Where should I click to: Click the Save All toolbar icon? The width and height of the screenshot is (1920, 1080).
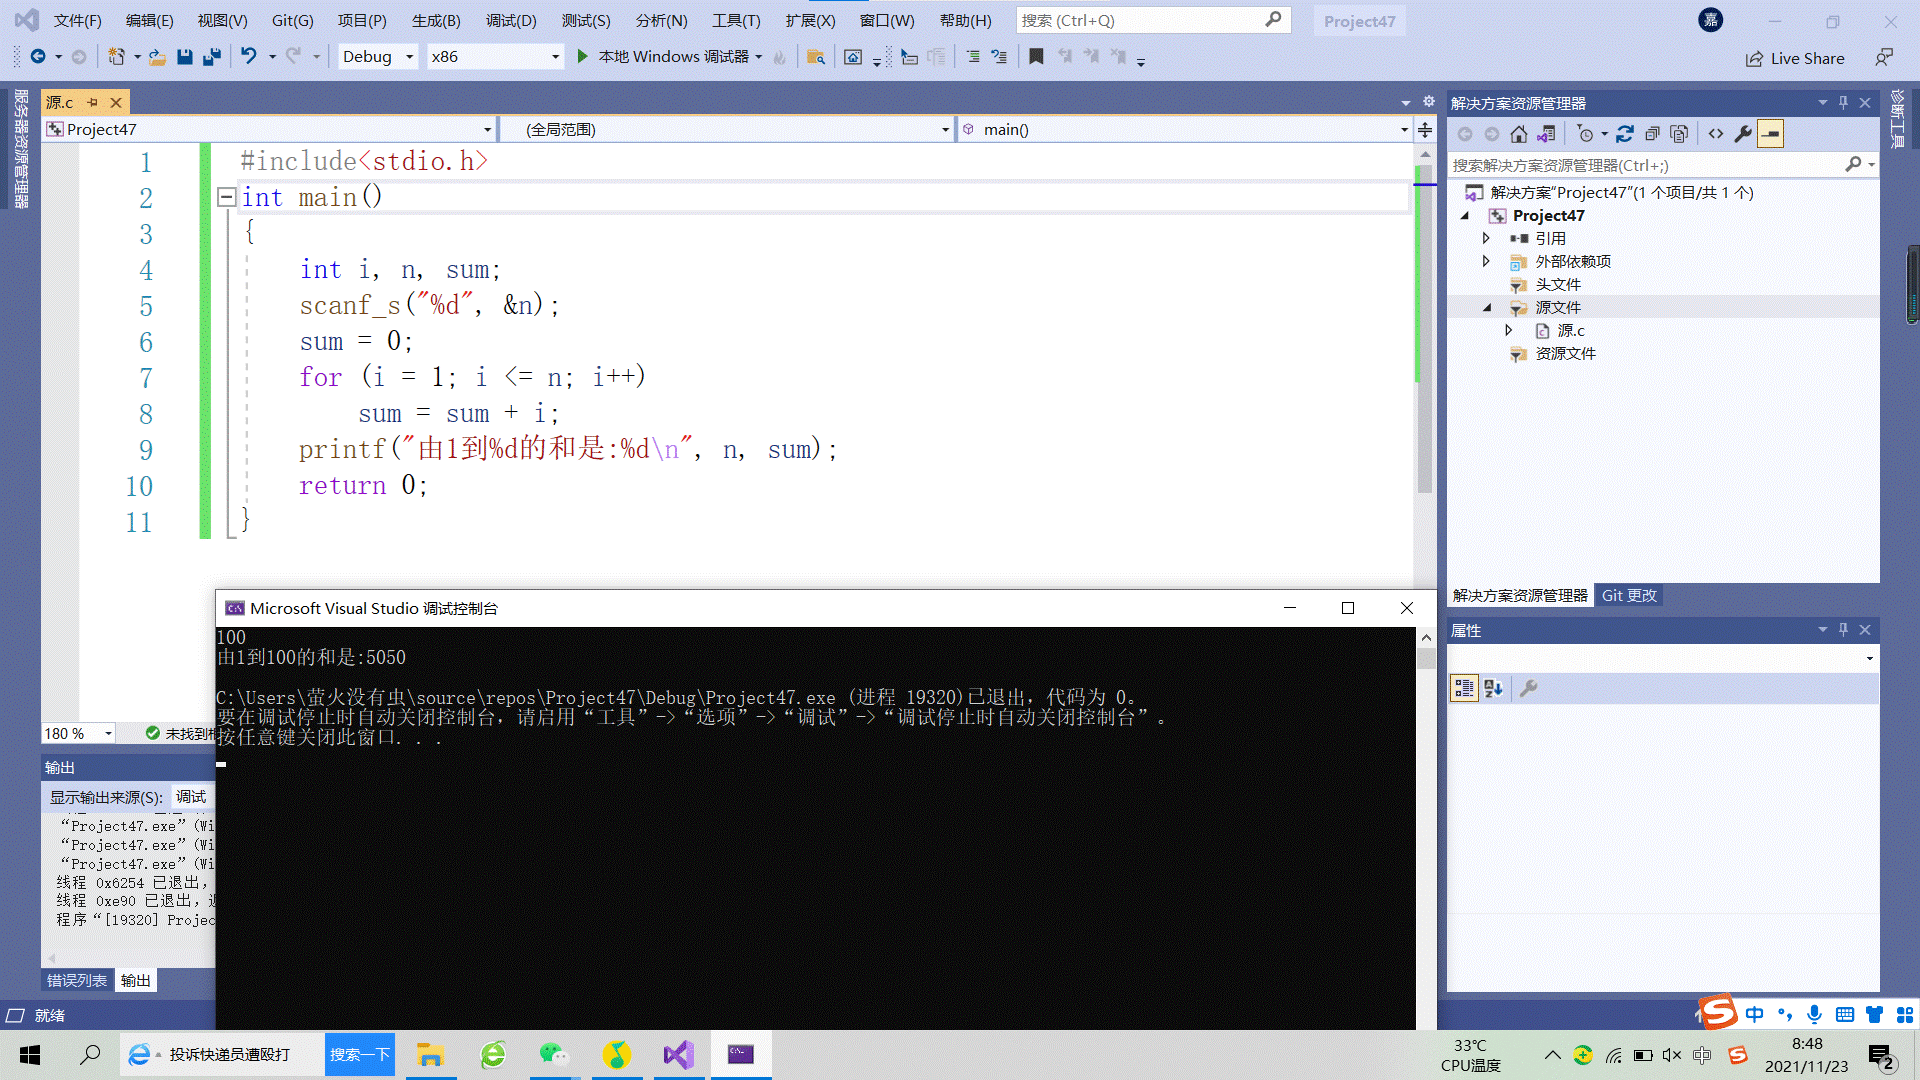(211, 57)
